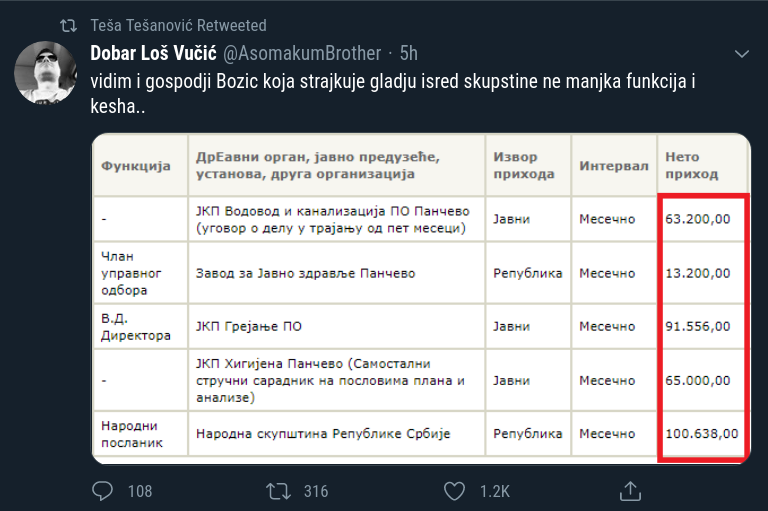Open the attached income table image

[421, 298]
